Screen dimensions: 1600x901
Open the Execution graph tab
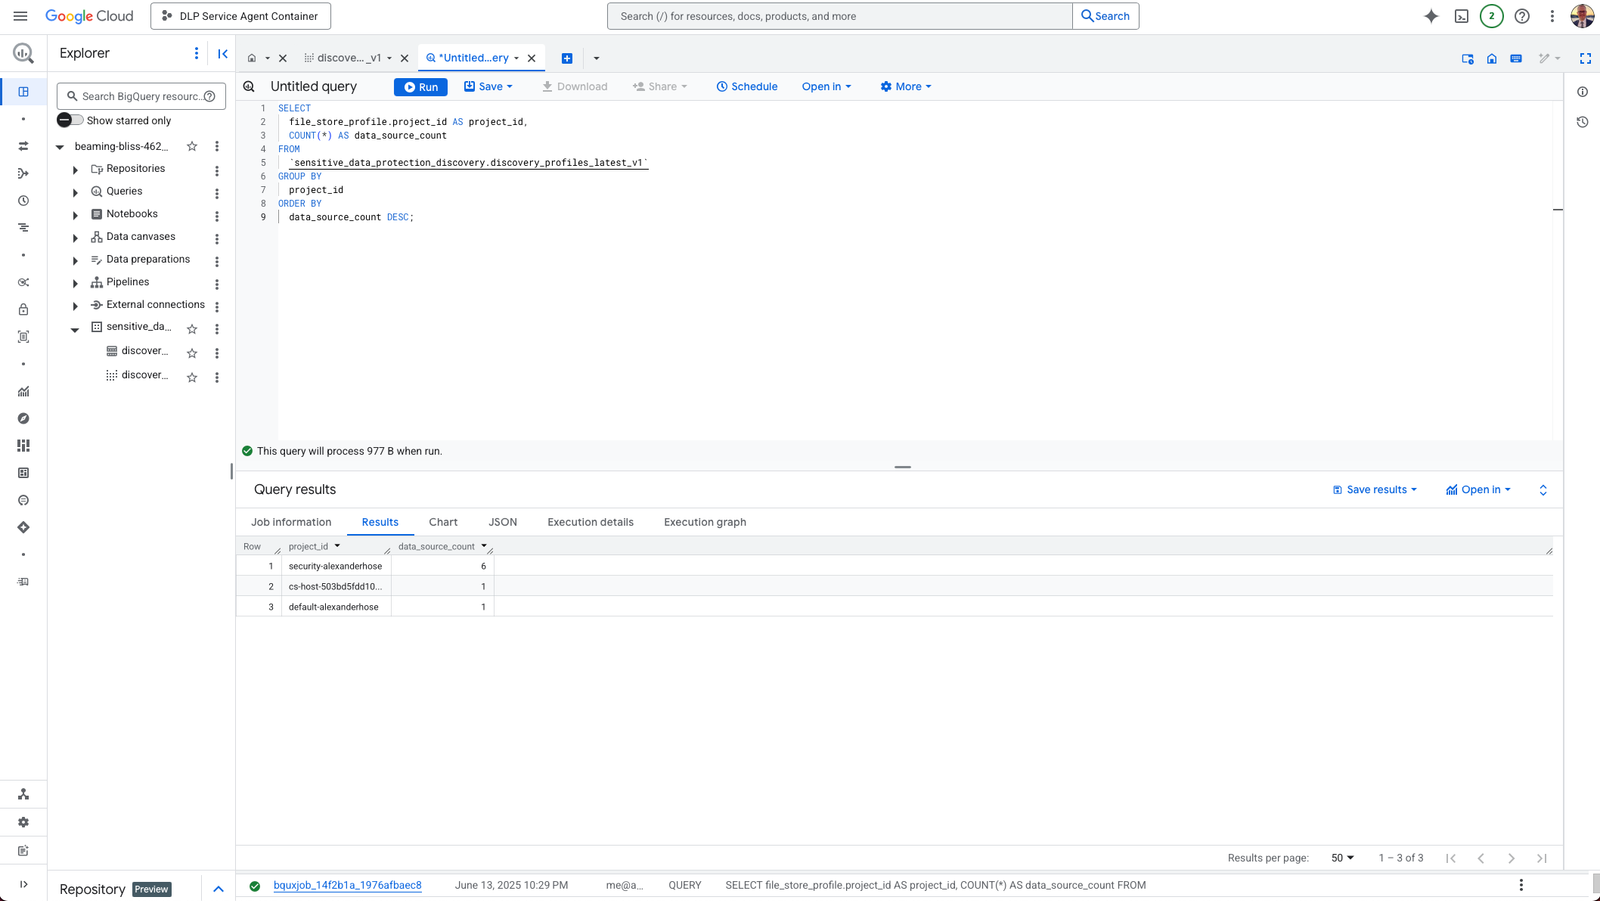pos(704,521)
